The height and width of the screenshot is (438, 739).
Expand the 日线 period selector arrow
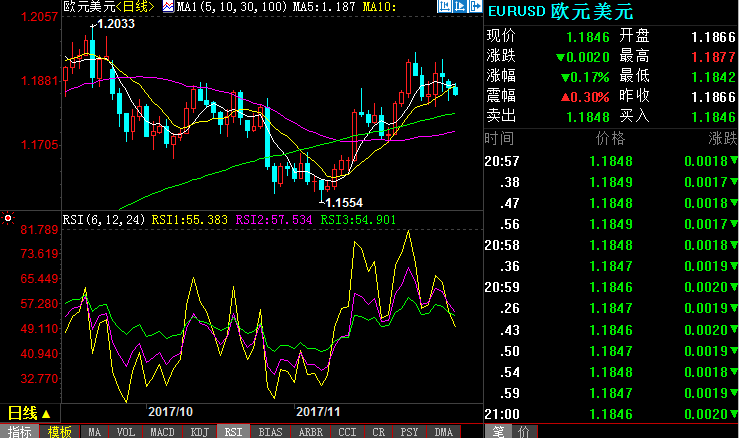tap(46, 413)
